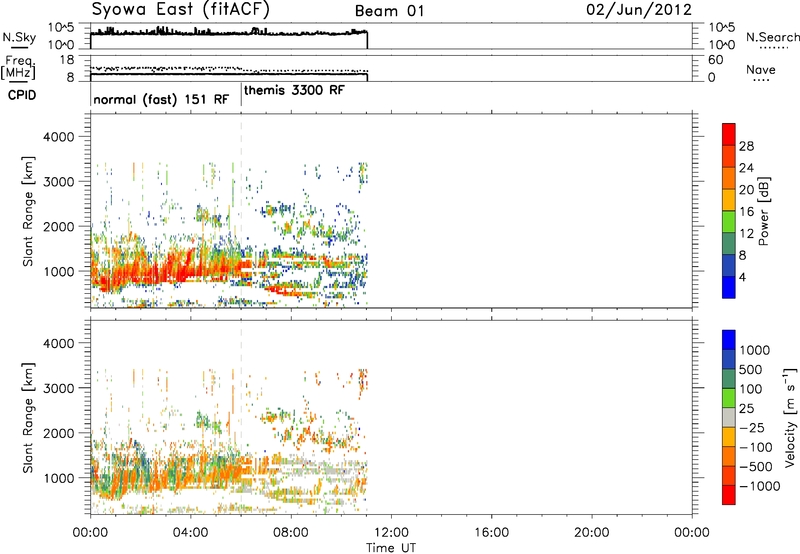Click the 'N.Search' legend label
The width and height of the screenshot is (800, 554).
[x=773, y=37]
